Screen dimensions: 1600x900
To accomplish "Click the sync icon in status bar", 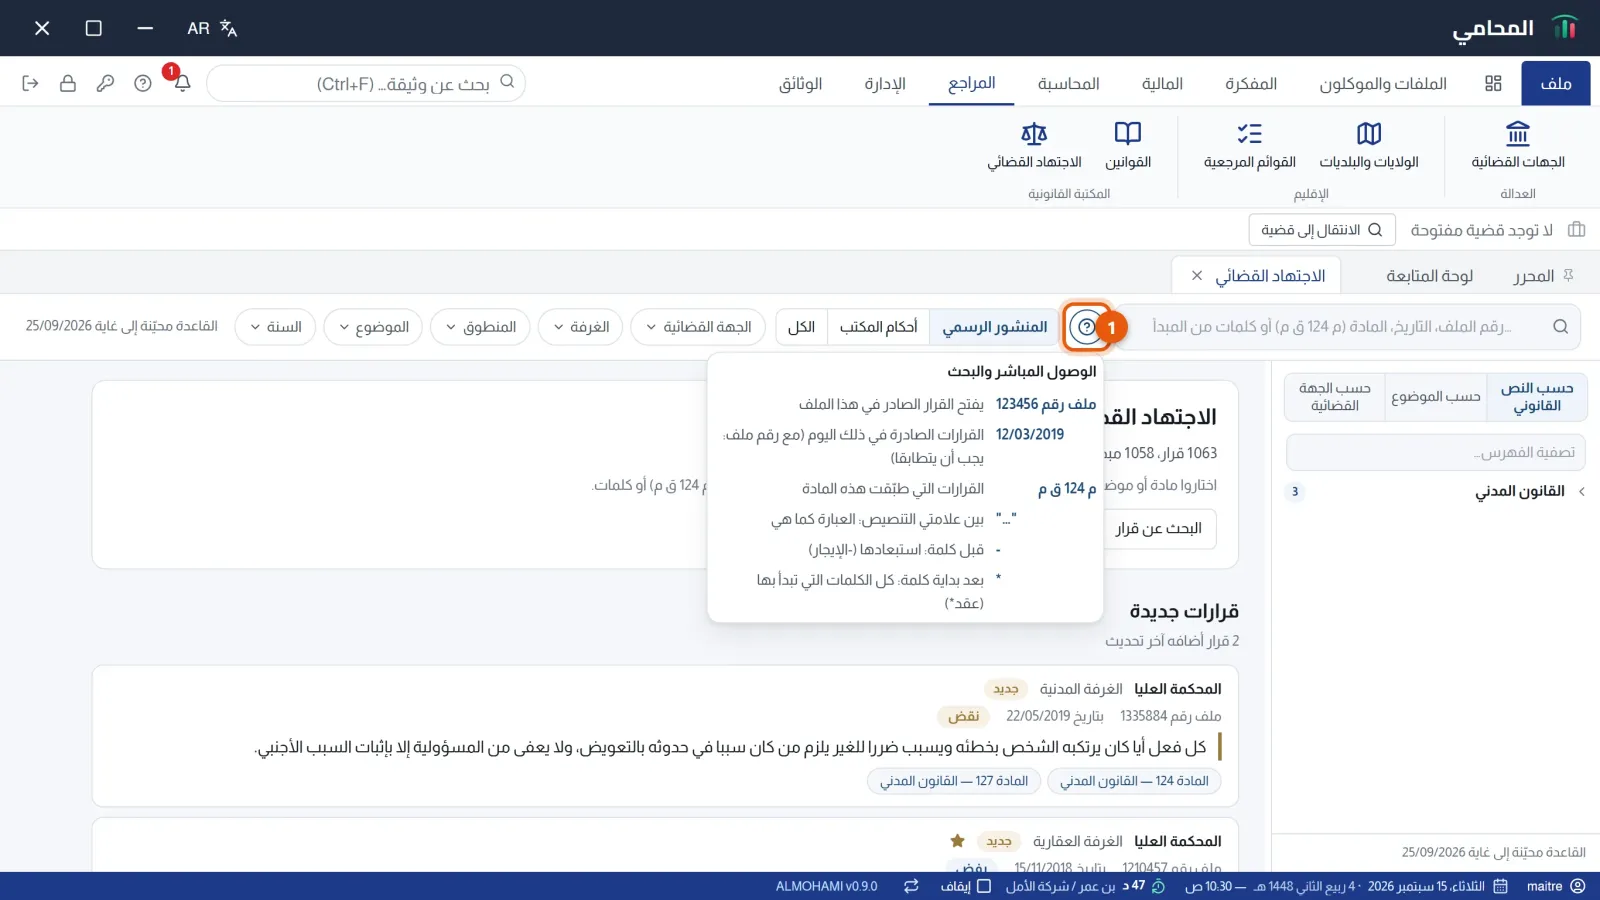I will coord(911,886).
